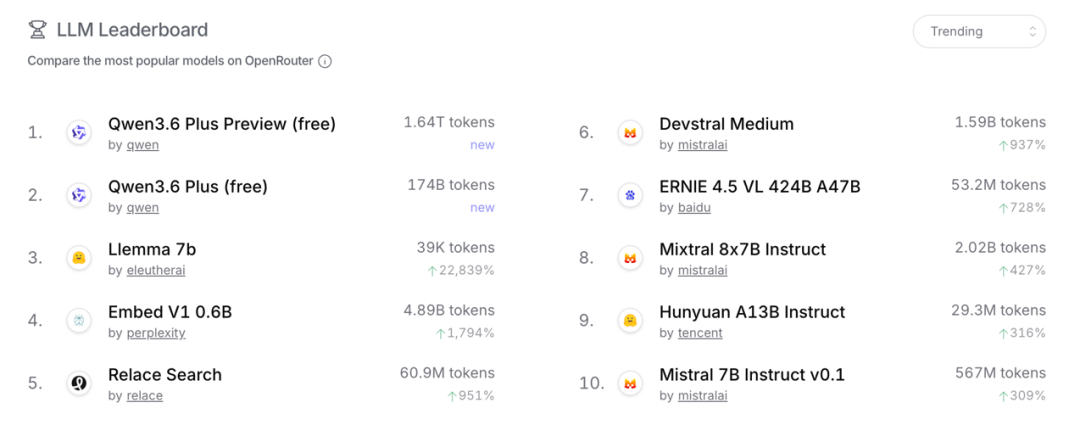The height and width of the screenshot is (425, 1080).
Task: Click the Llemma 7b model icon
Action: pos(79,258)
